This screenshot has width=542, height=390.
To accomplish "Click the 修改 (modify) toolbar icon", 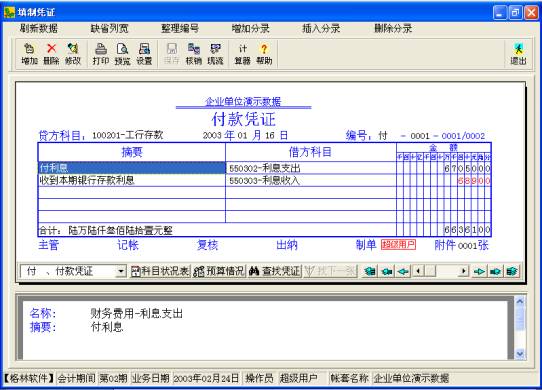I will tap(73, 54).
